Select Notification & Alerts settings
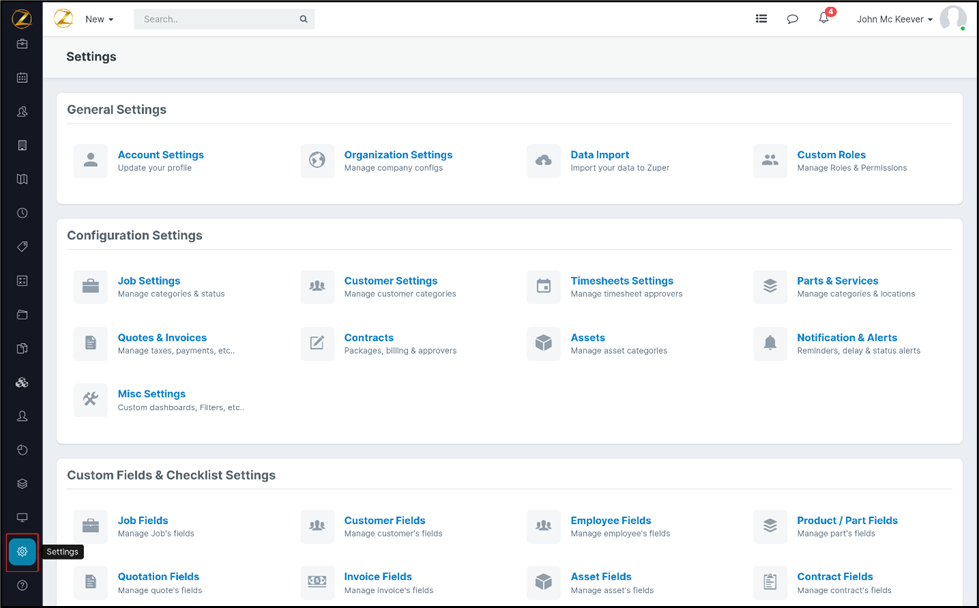The height and width of the screenshot is (608, 979). pos(846,338)
